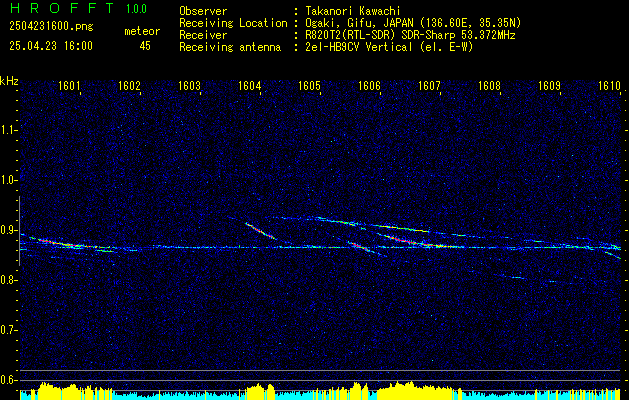629x400 pixels.
Task: Click frequency label 1.0
Action: click(x=8, y=181)
